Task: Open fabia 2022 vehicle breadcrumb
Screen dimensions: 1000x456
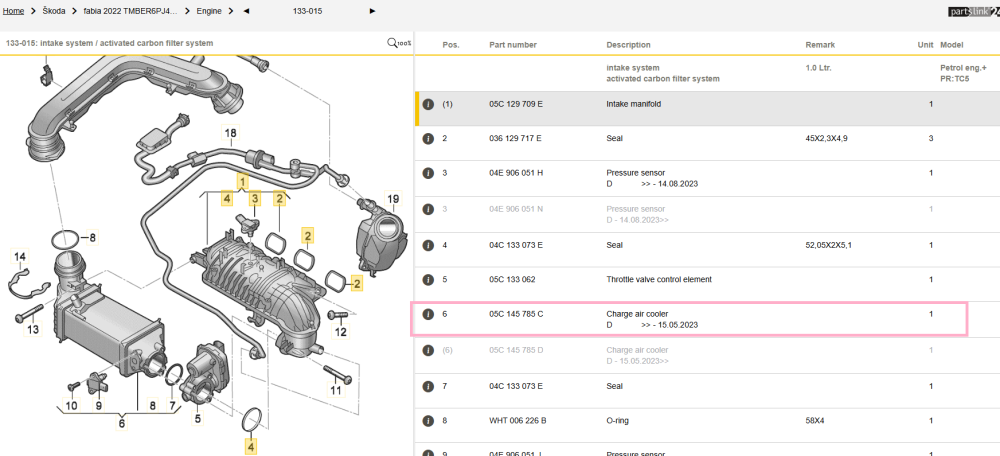Action: (x=131, y=11)
